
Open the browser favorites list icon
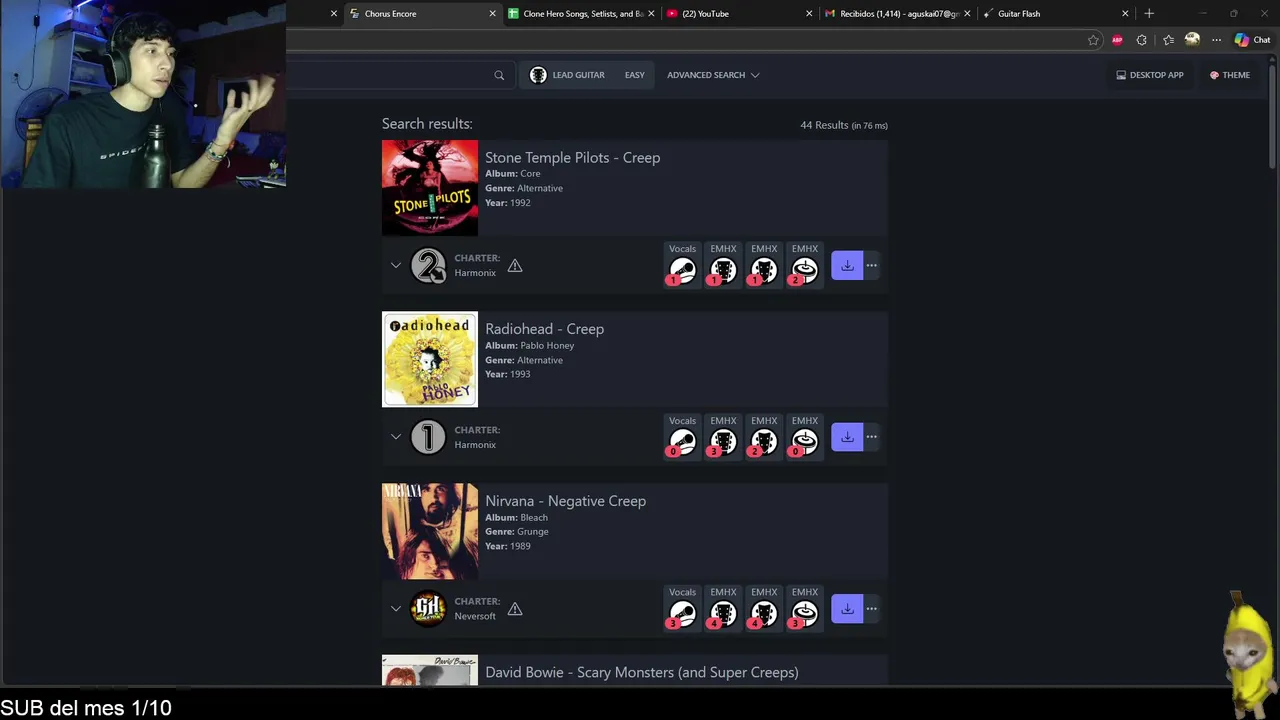point(1168,40)
